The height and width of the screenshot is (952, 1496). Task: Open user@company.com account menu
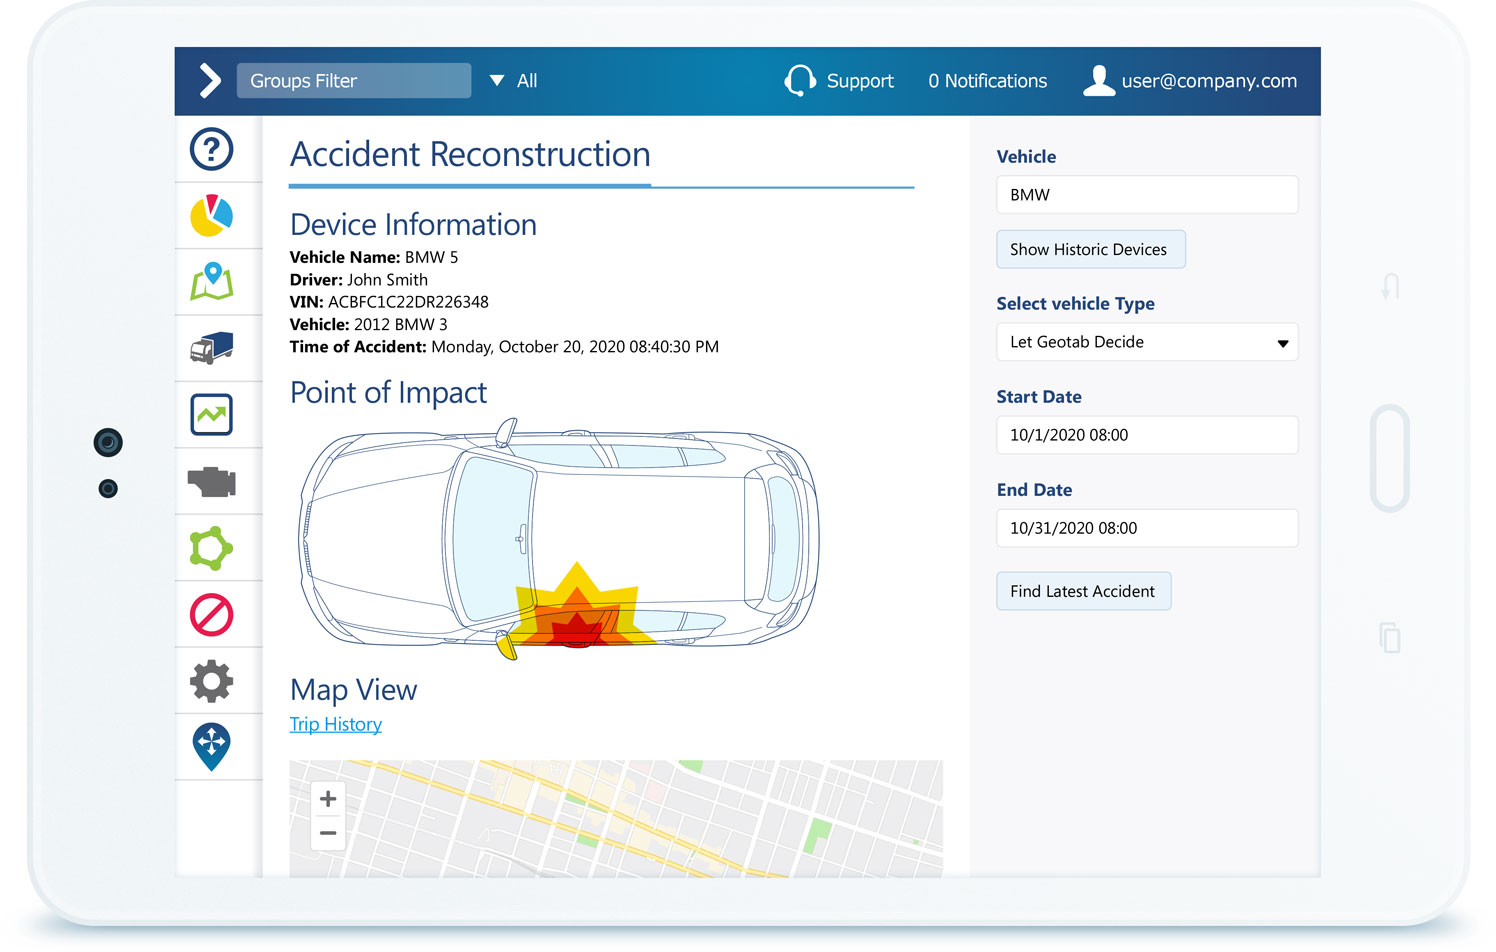click(1209, 81)
